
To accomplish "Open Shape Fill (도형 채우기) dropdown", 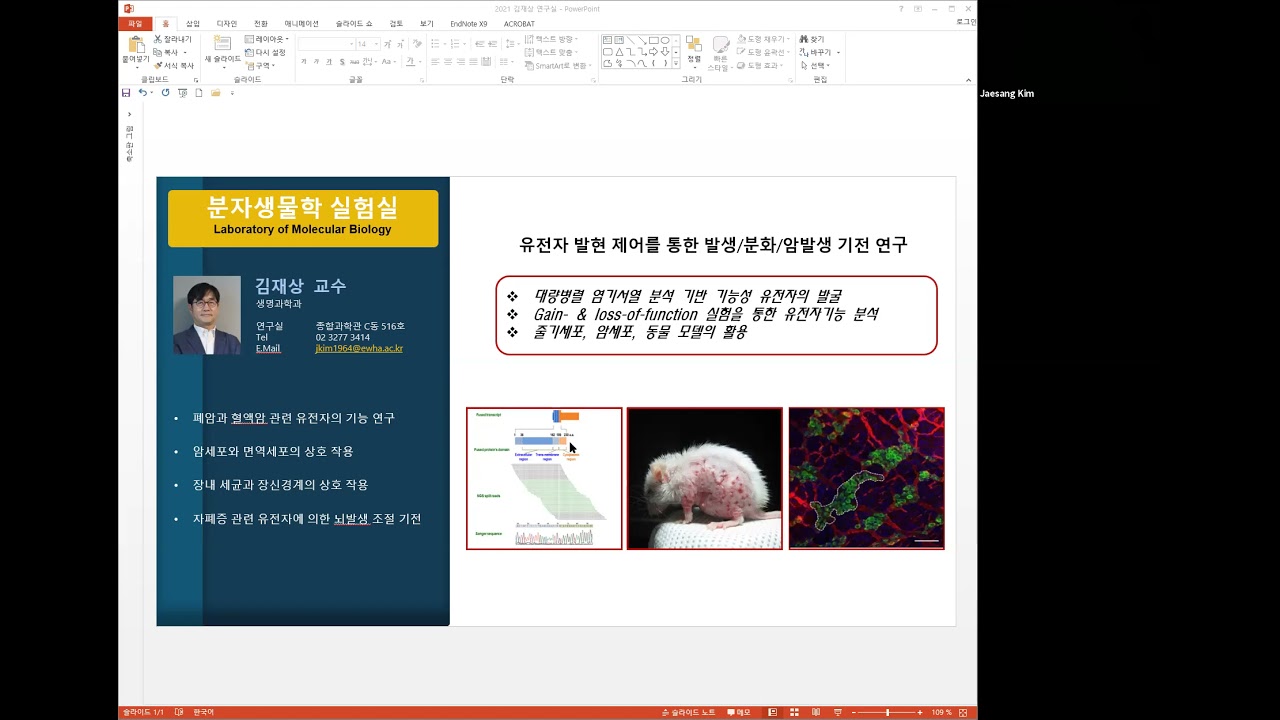I will (764, 39).
